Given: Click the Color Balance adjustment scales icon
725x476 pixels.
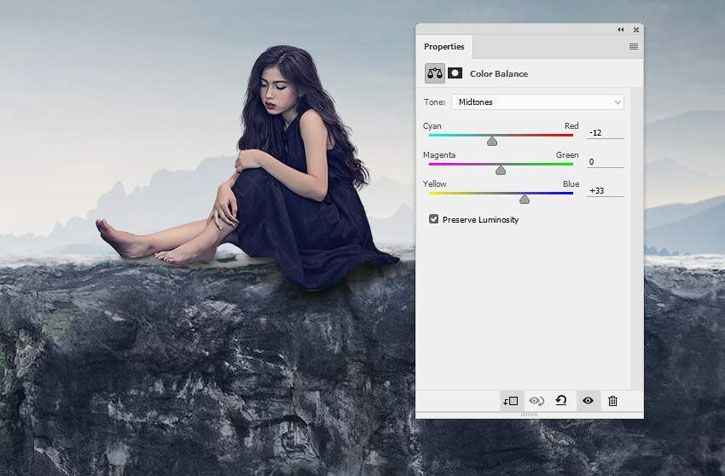Looking at the screenshot, I should (435, 73).
